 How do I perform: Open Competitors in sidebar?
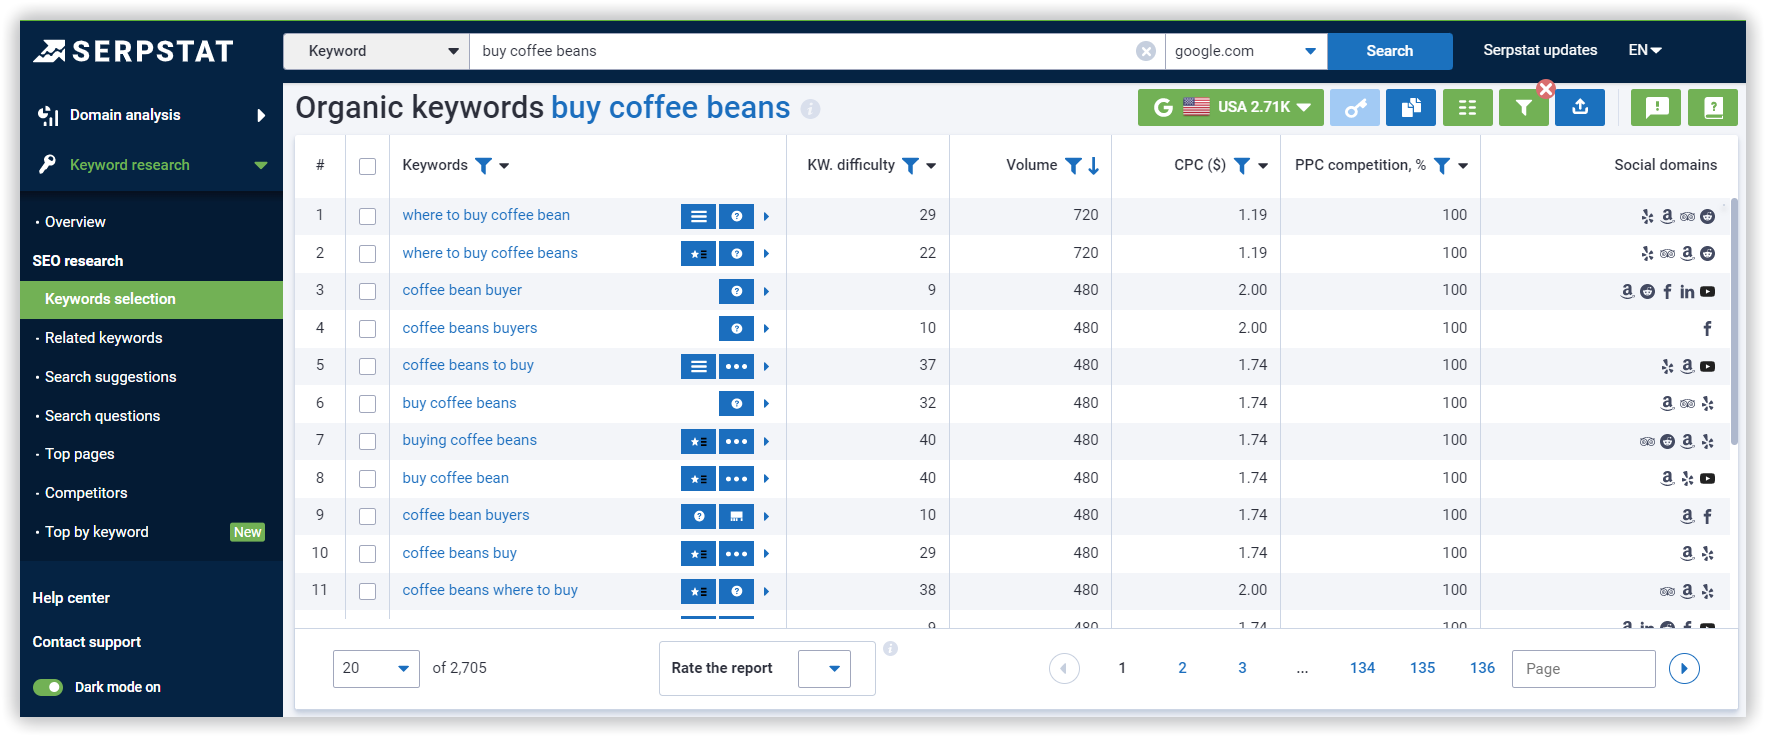pyautogui.click(x=86, y=493)
